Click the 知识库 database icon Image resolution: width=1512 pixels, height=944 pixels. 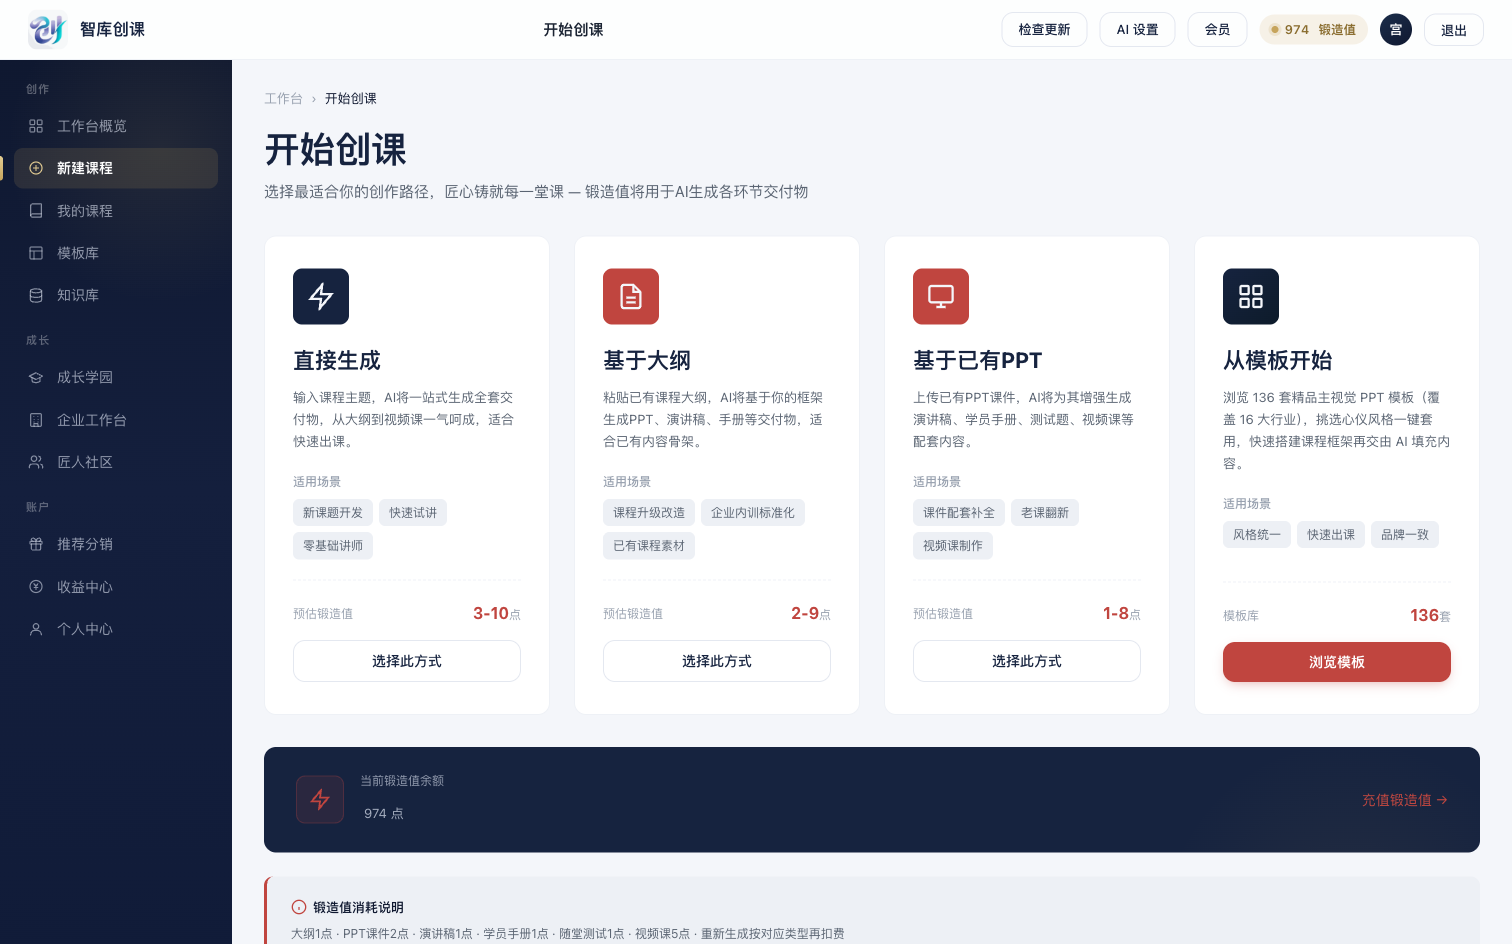click(x=36, y=295)
